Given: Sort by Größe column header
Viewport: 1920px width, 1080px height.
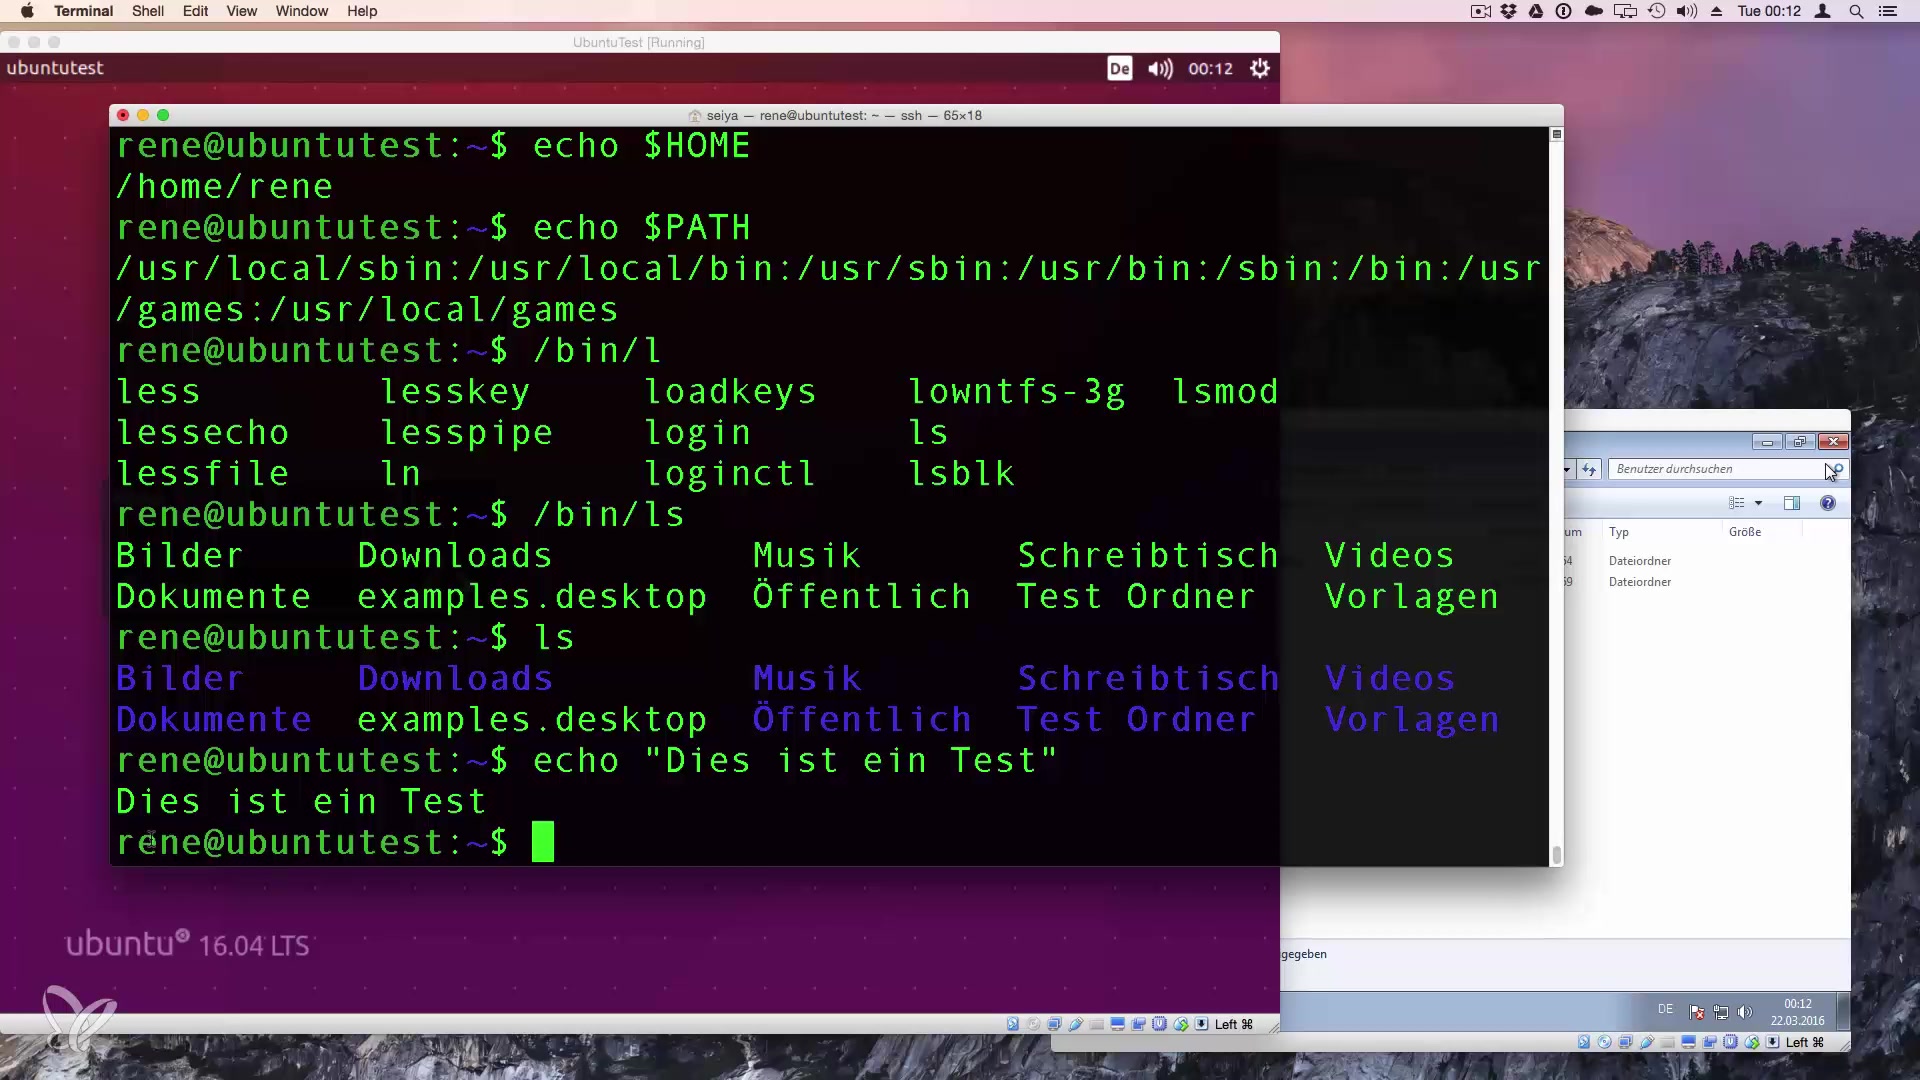Looking at the screenshot, I should tap(1744, 532).
